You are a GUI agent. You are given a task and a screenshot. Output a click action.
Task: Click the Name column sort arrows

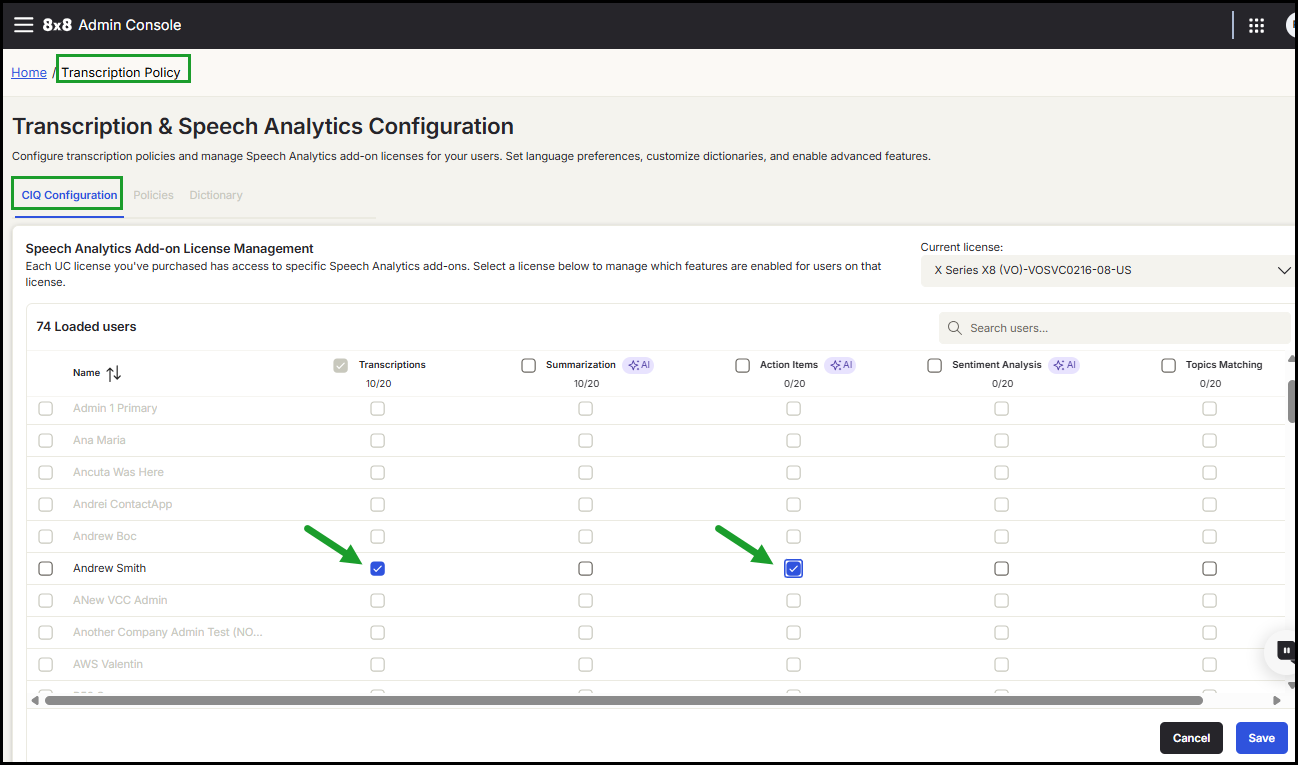click(114, 373)
